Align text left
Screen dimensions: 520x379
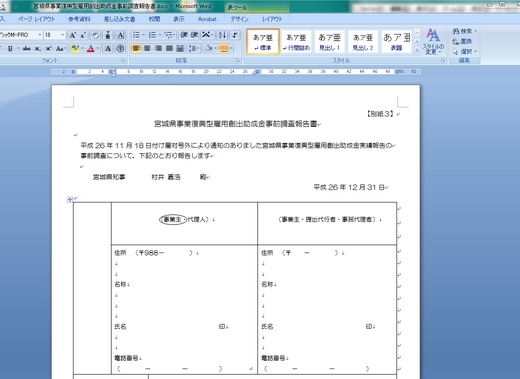(136, 49)
